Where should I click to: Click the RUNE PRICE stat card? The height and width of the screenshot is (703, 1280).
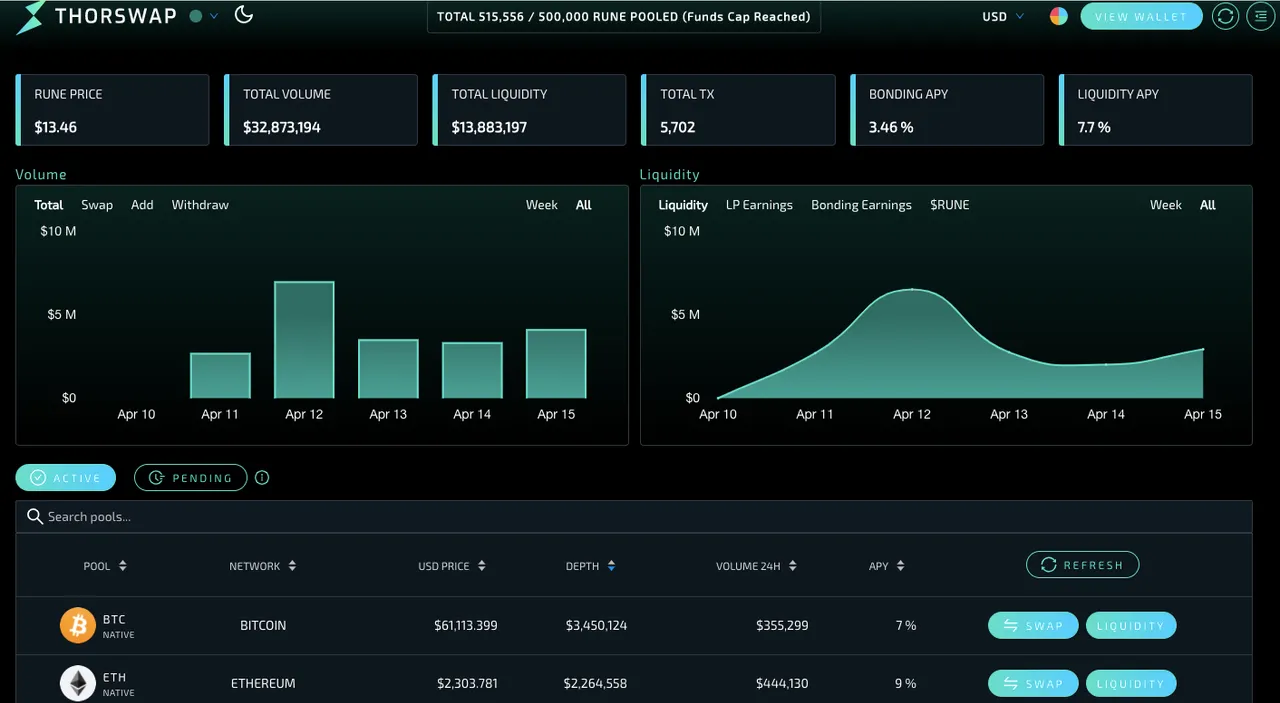(112, 110)
